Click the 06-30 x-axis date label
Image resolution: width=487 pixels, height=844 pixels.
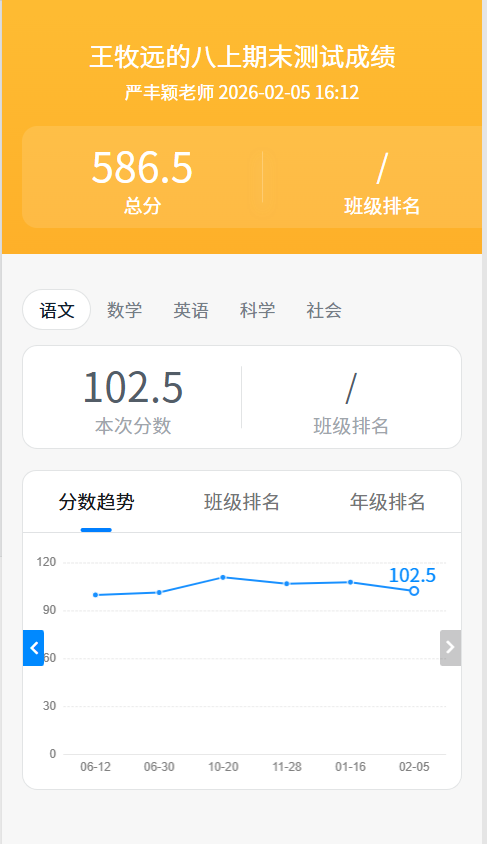tap(159, 767)
